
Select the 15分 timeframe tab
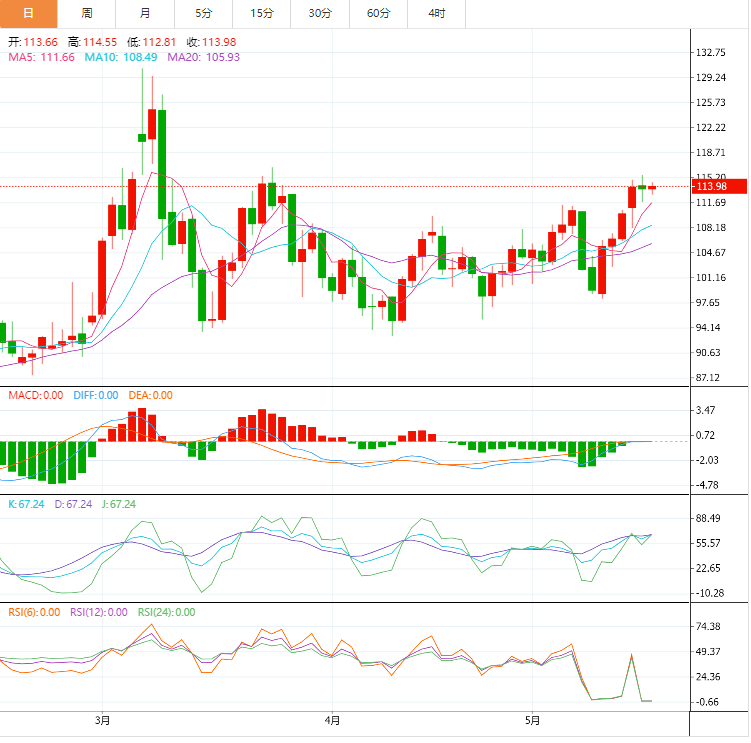pos(262,13)
